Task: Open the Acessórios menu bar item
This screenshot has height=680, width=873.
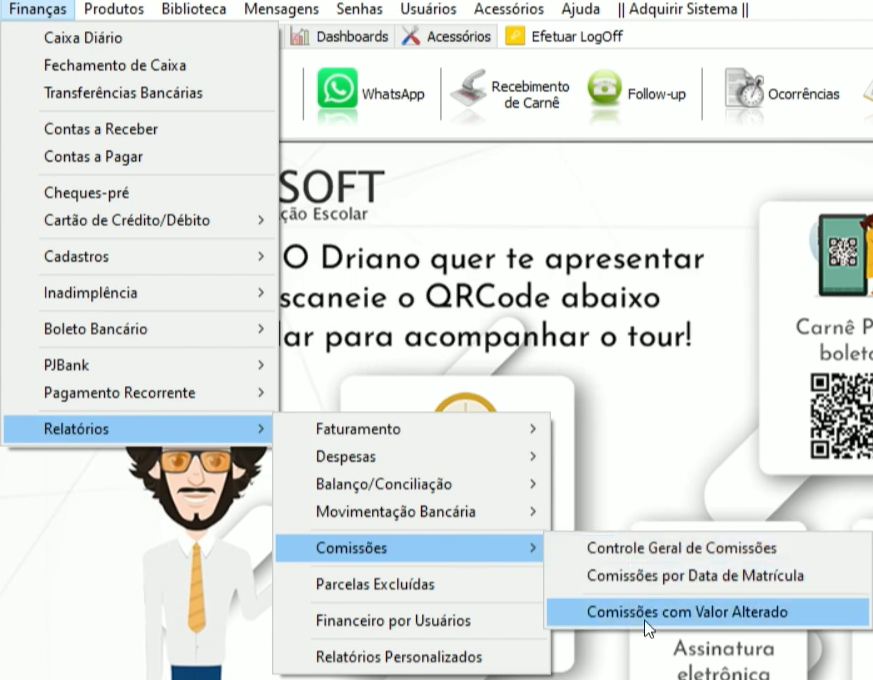Action: (509, 9)
